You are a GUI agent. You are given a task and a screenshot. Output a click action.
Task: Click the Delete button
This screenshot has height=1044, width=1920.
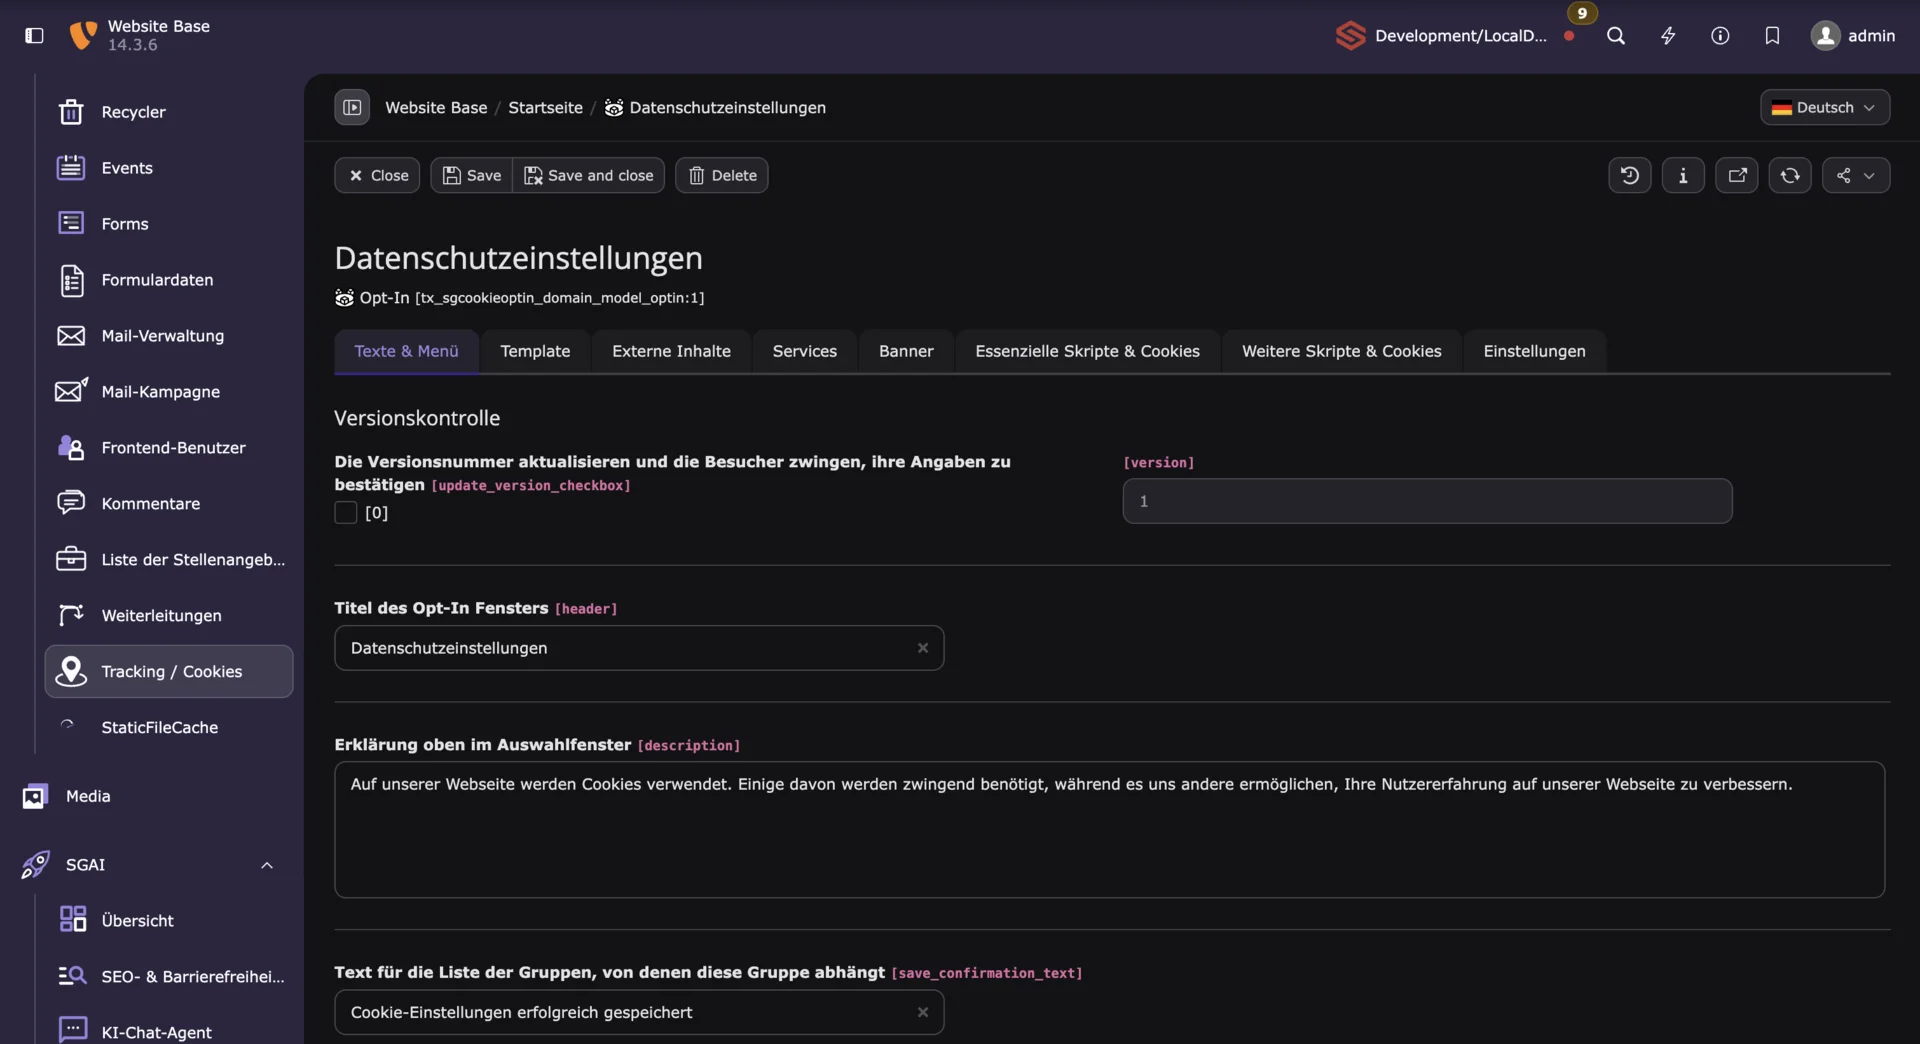(x=722, y=176)
